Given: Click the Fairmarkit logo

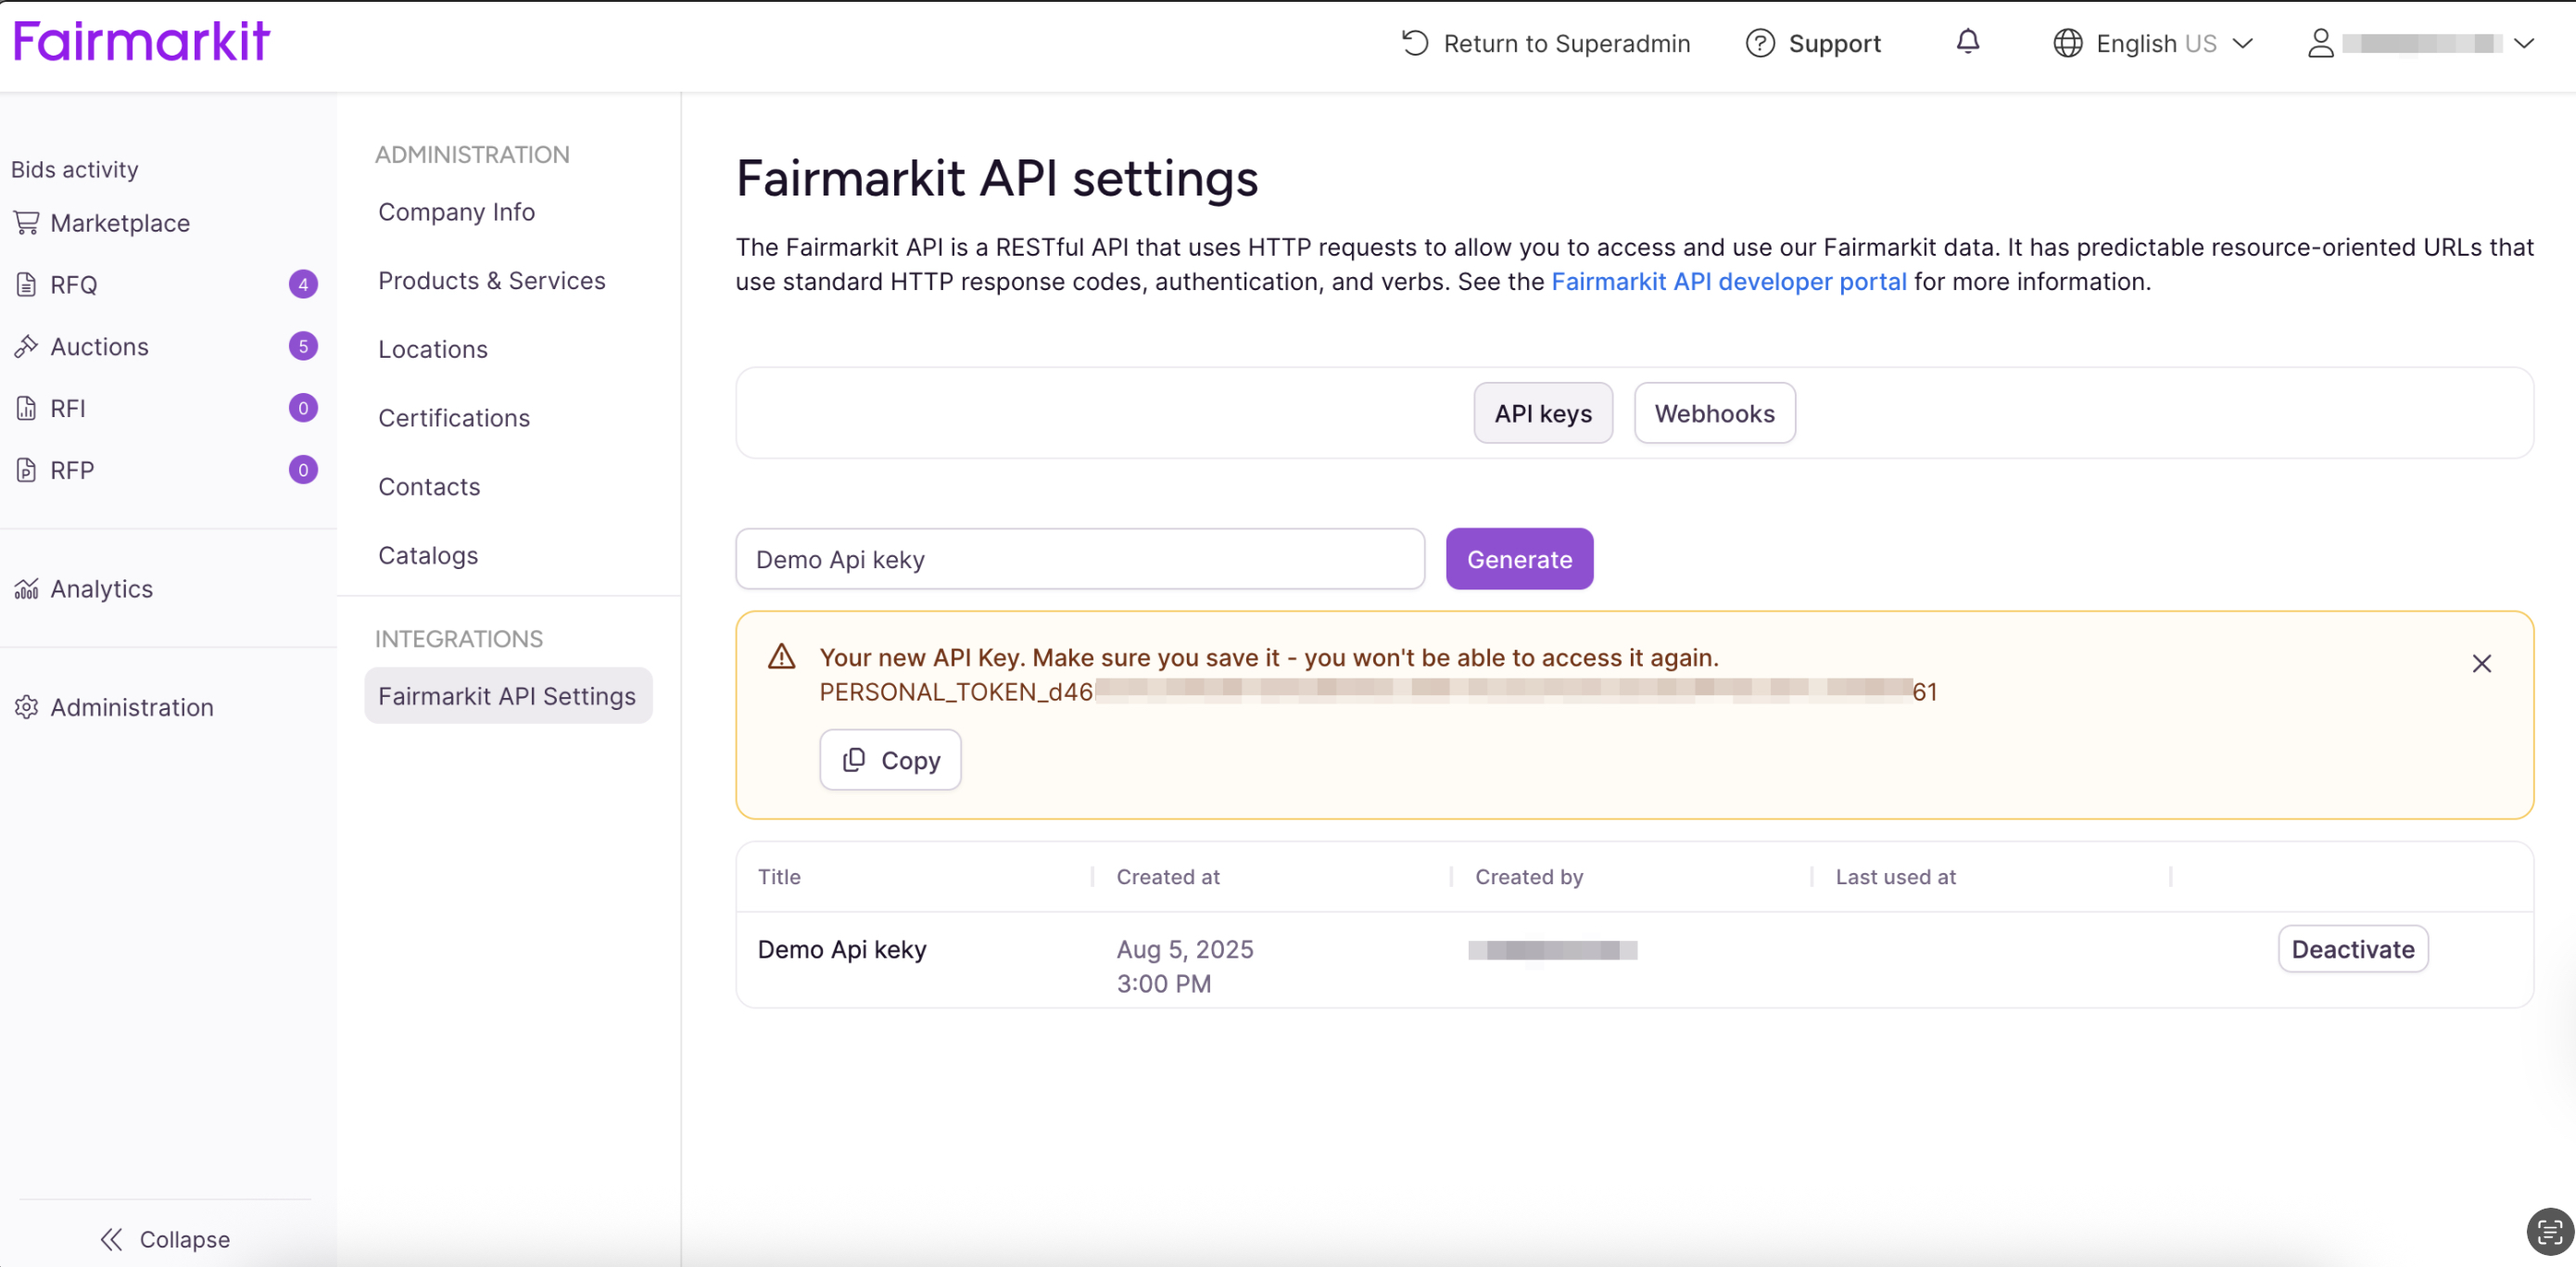Looking at the screenshot, I should tap(141, 41).
